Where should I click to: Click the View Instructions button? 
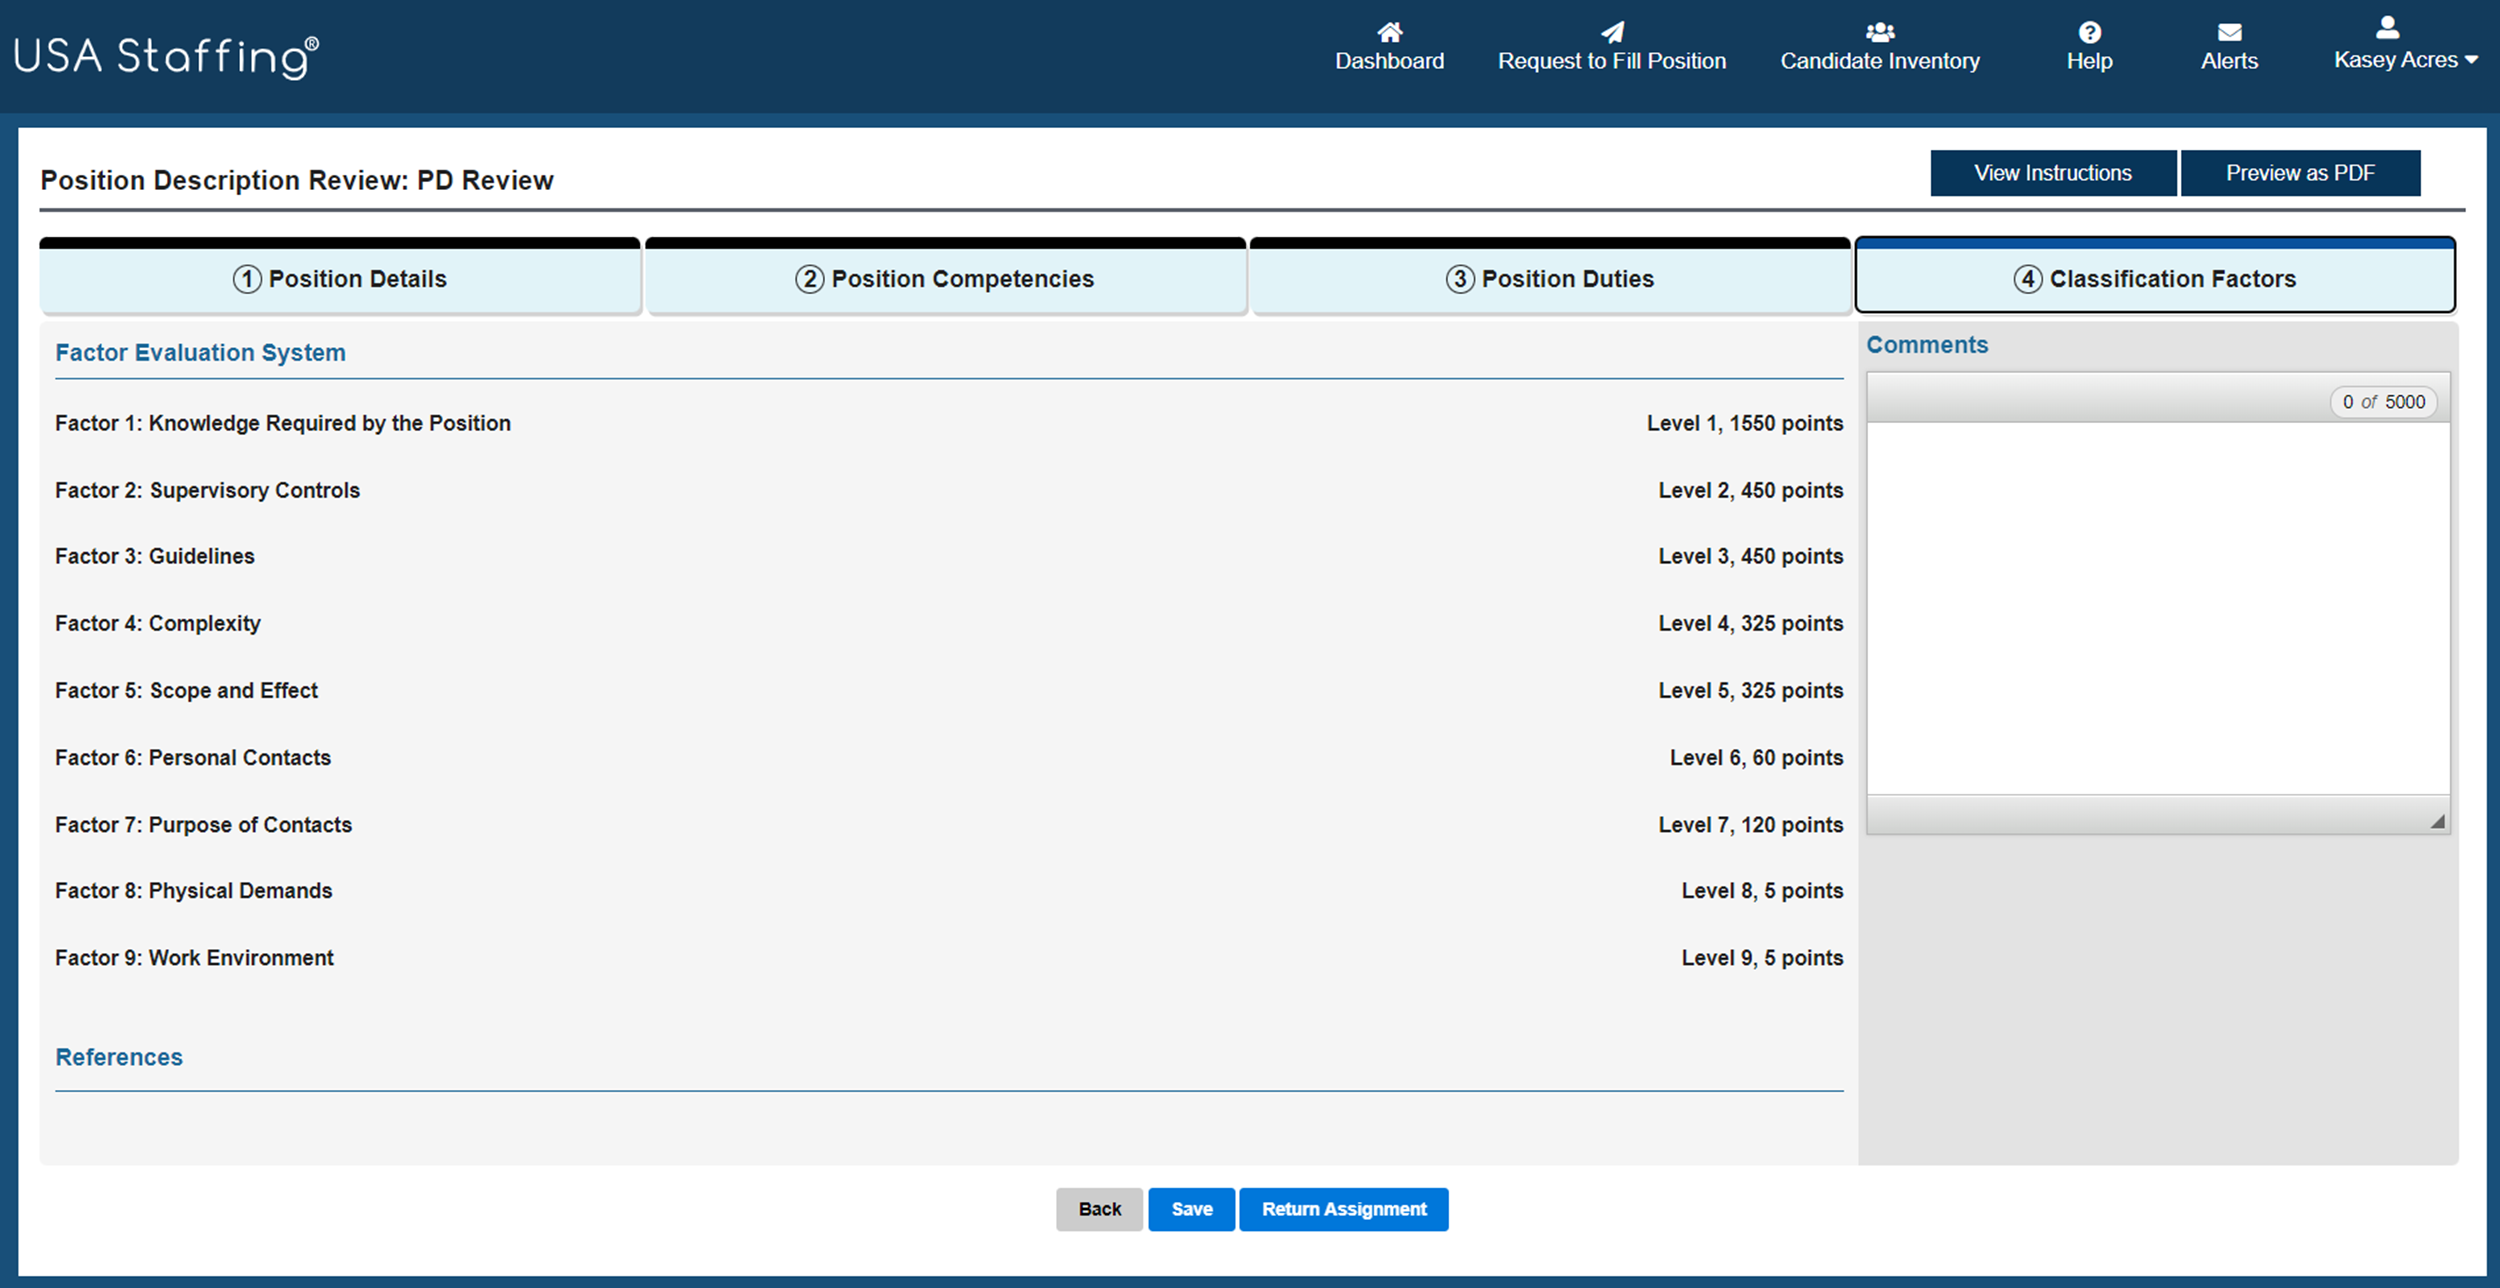2052,173
